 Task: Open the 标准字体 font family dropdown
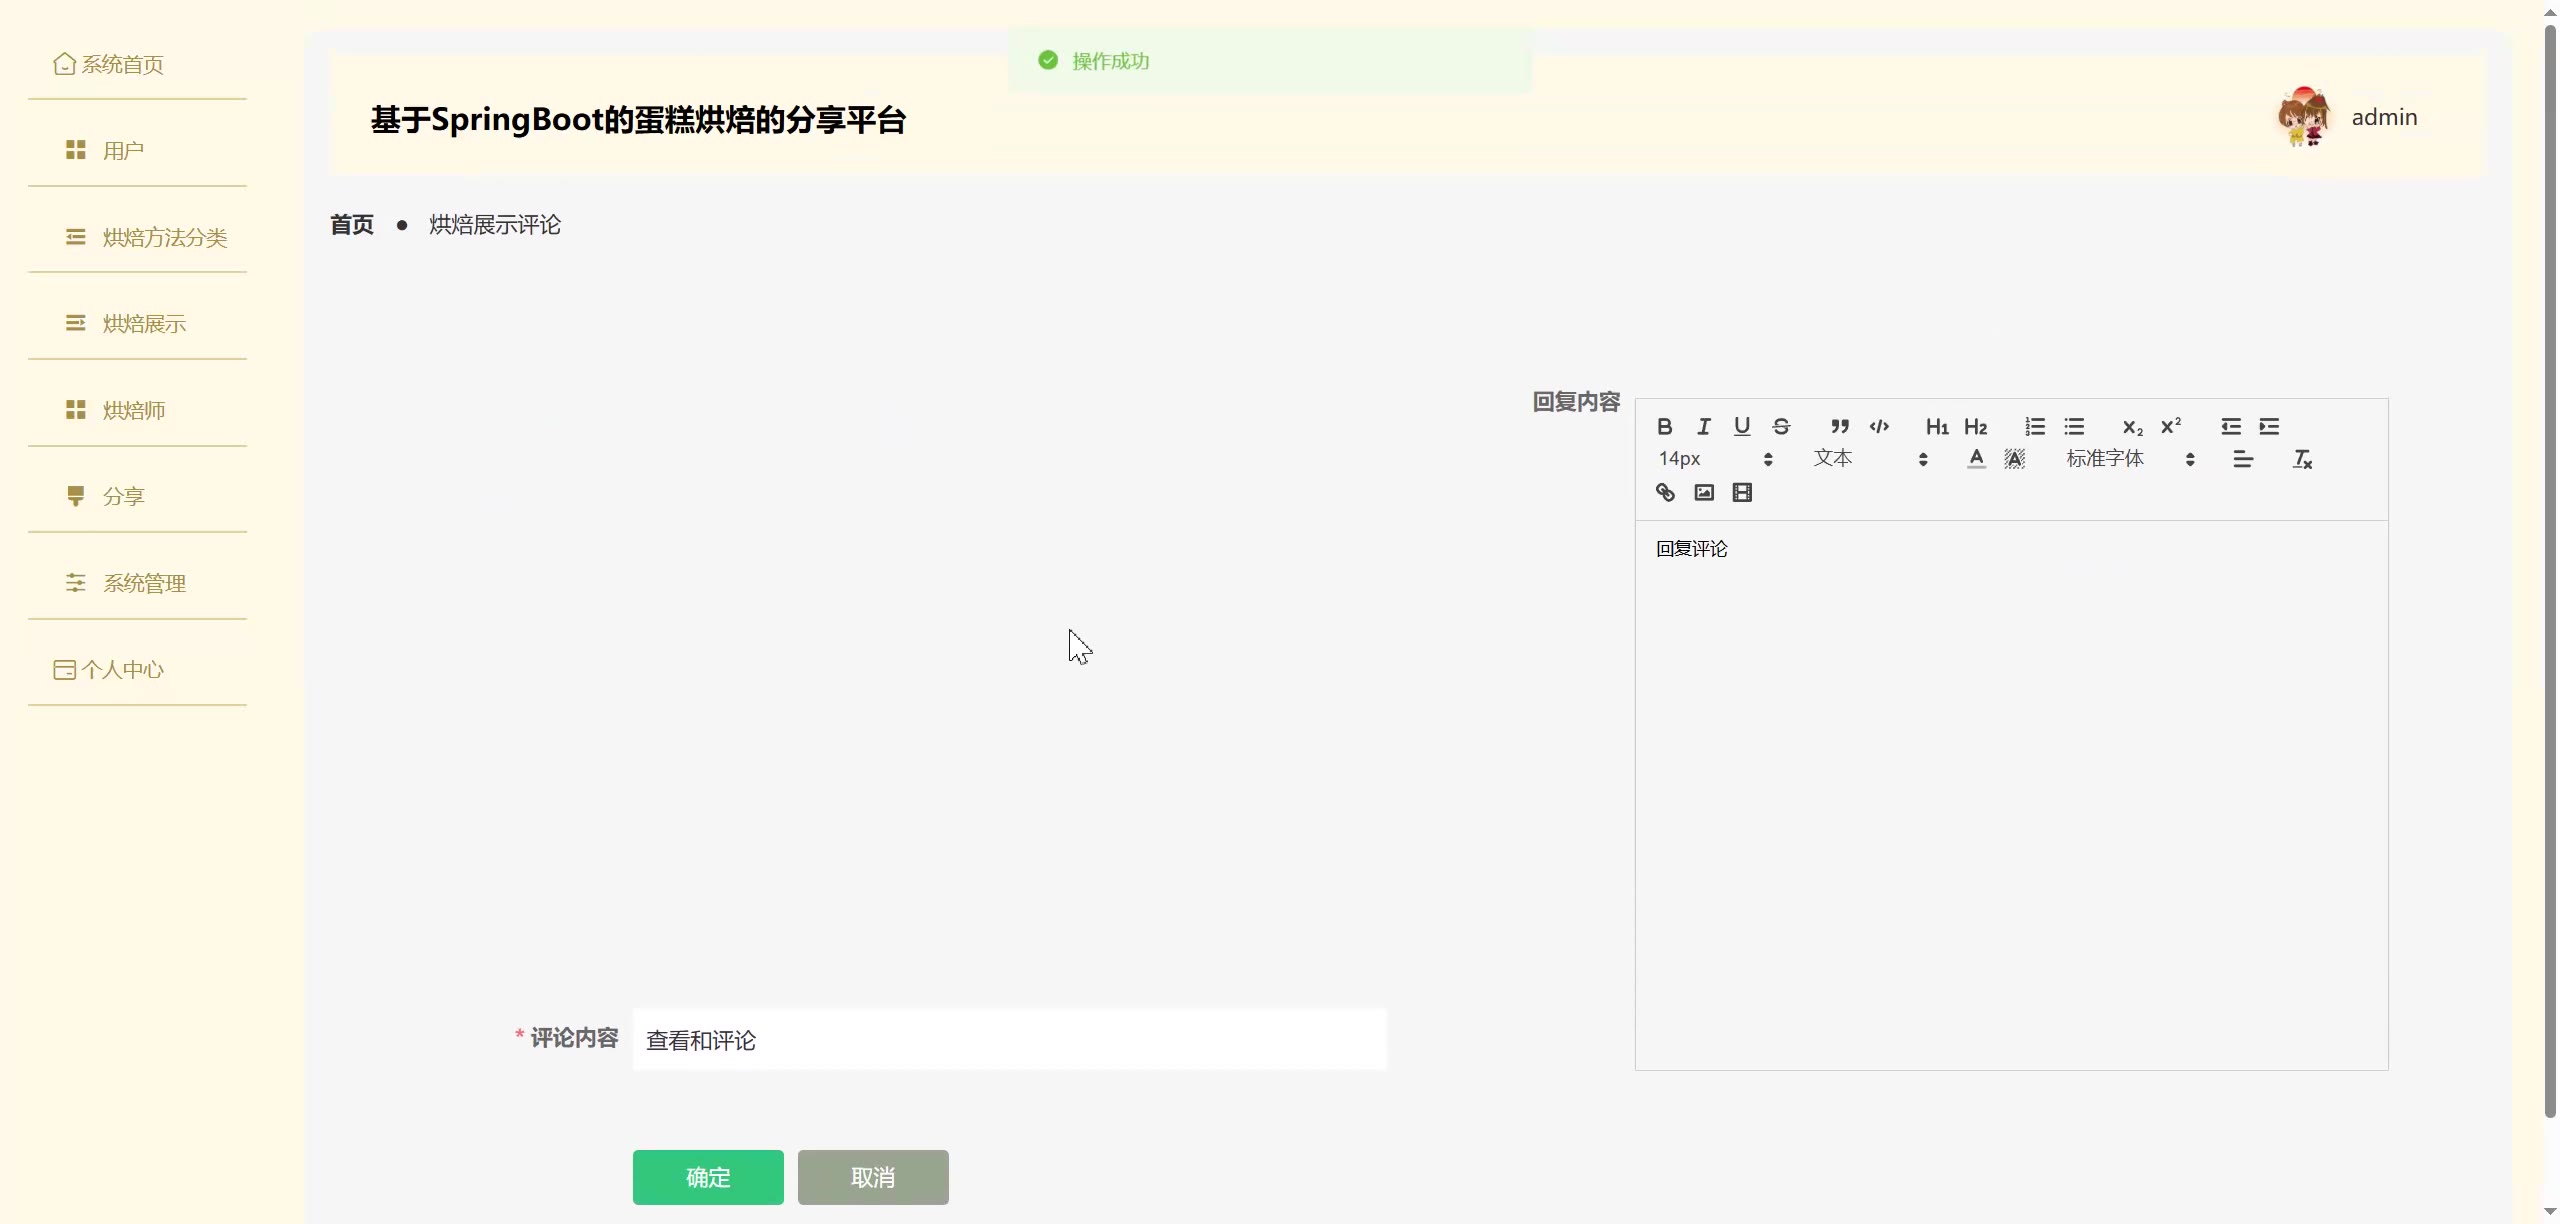click(2130, 459)
